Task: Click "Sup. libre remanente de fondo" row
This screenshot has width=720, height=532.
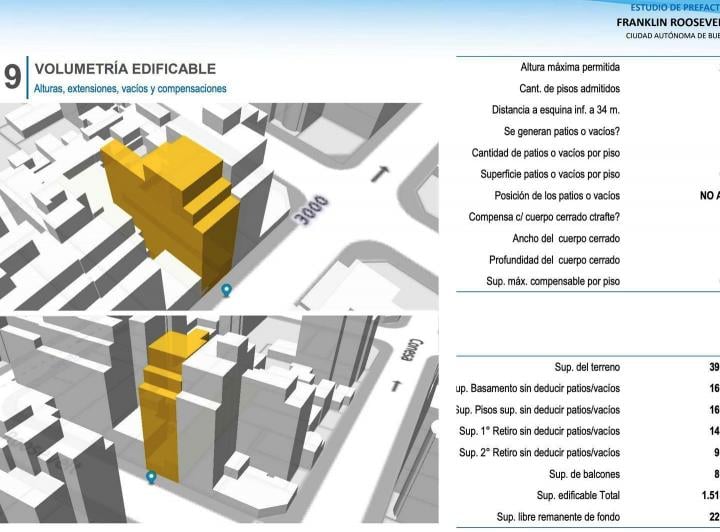Action: 558,517
